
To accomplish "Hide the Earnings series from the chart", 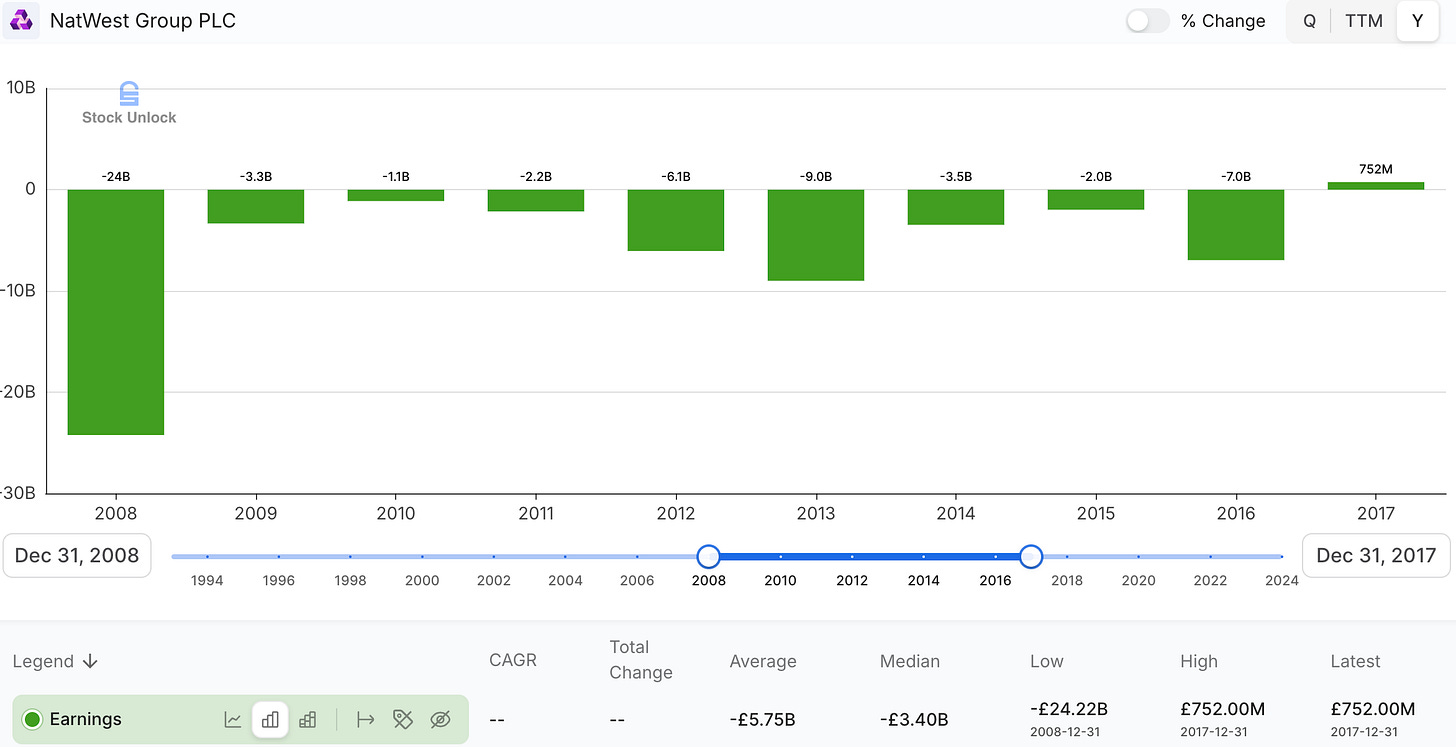I will [x=441, y=719].
